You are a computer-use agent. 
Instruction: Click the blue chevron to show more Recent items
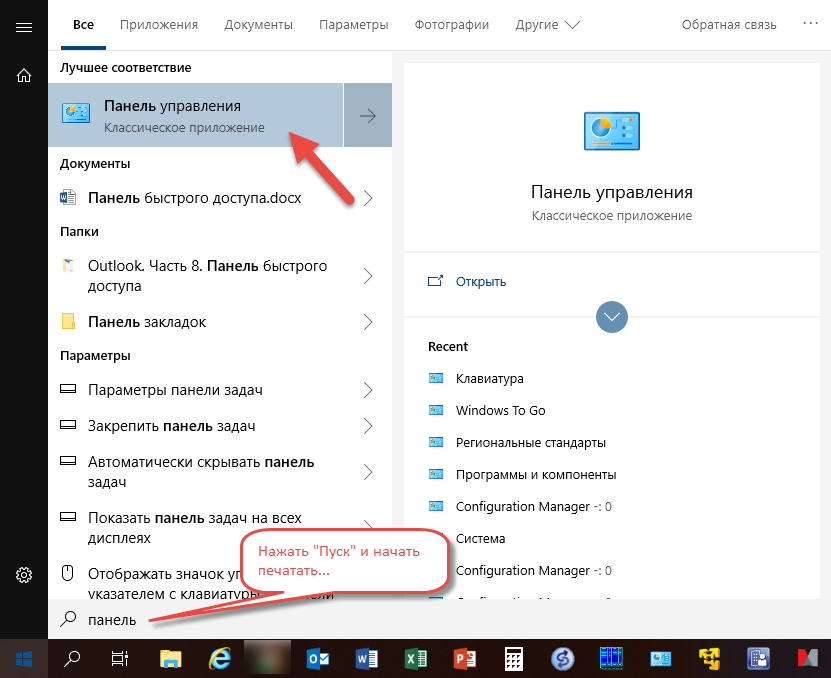coord(611,317)
